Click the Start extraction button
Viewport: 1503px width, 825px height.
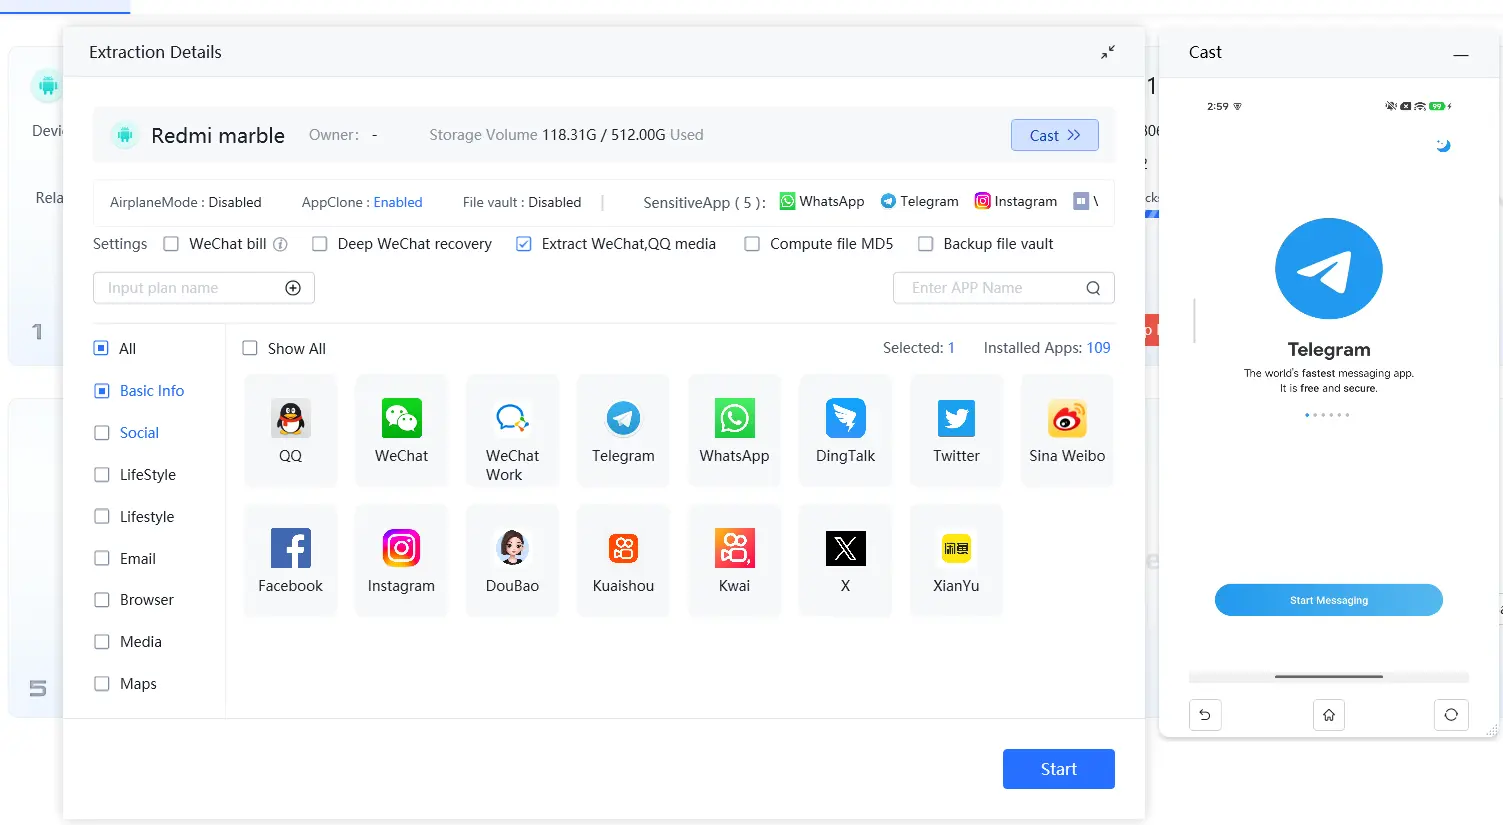click(x=1059, y=769)
